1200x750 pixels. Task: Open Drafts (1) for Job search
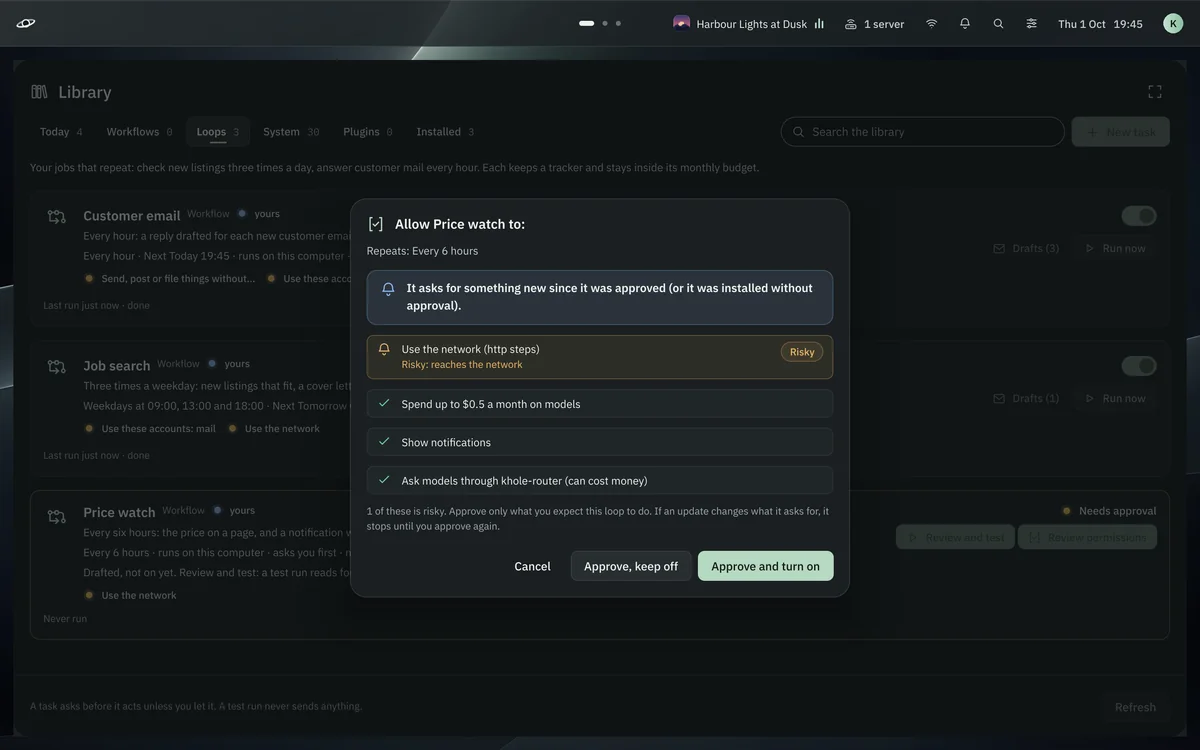1026,398
